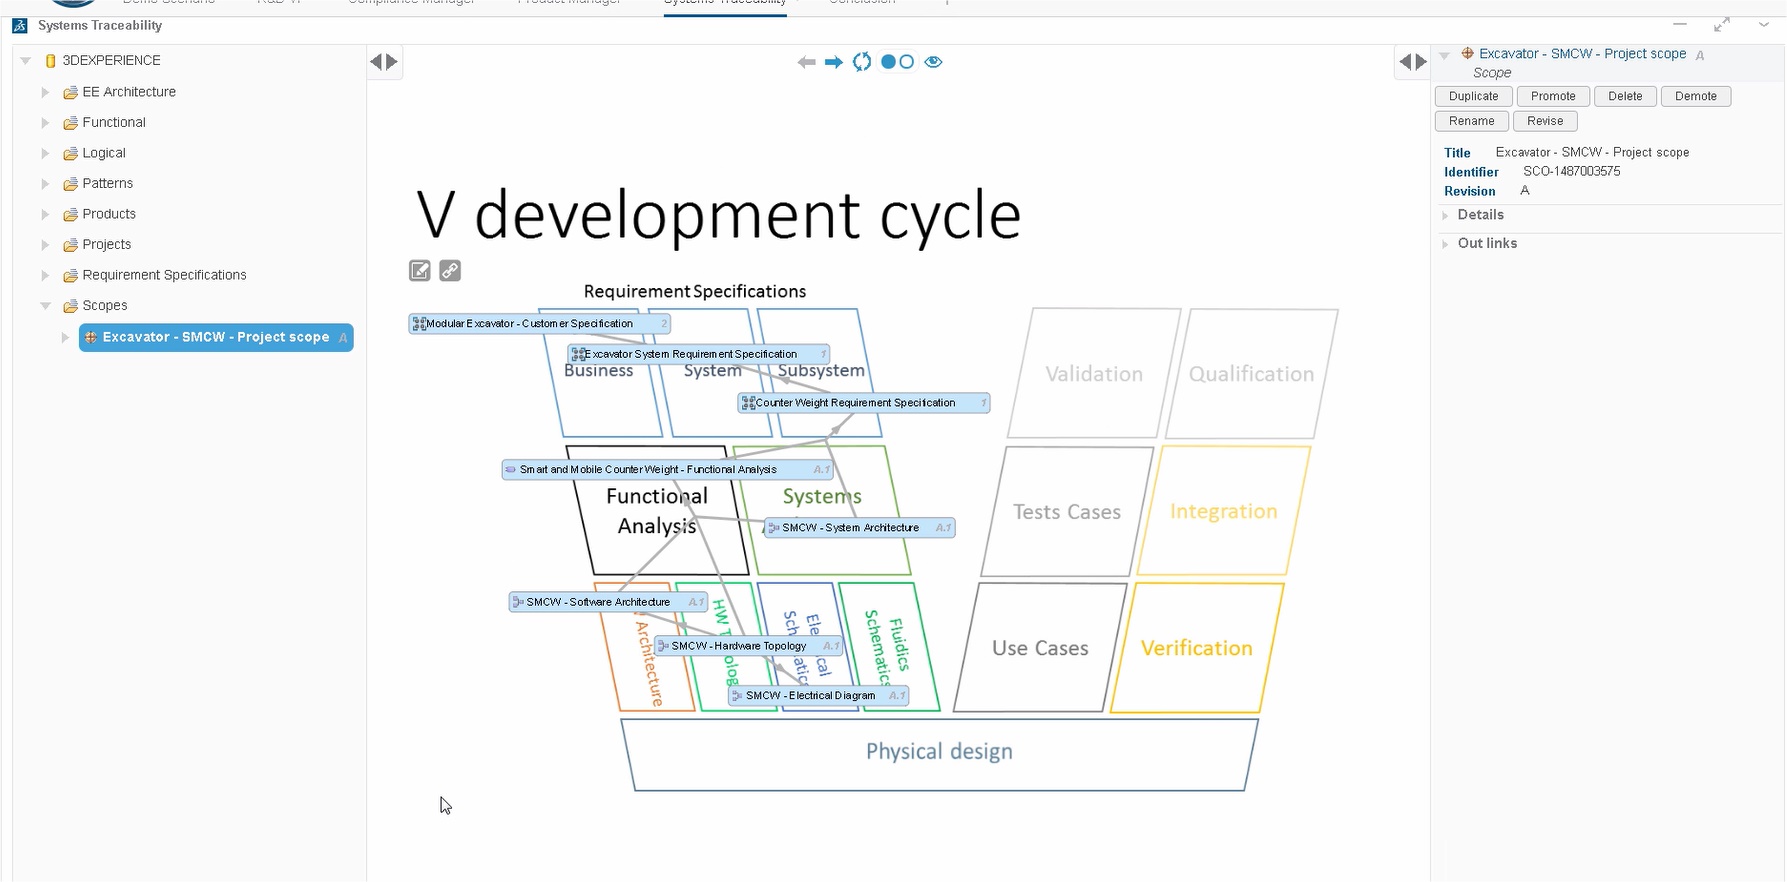Click the Demote button
This screenshot has height=882, width=1787.
tap(1696, 96)
